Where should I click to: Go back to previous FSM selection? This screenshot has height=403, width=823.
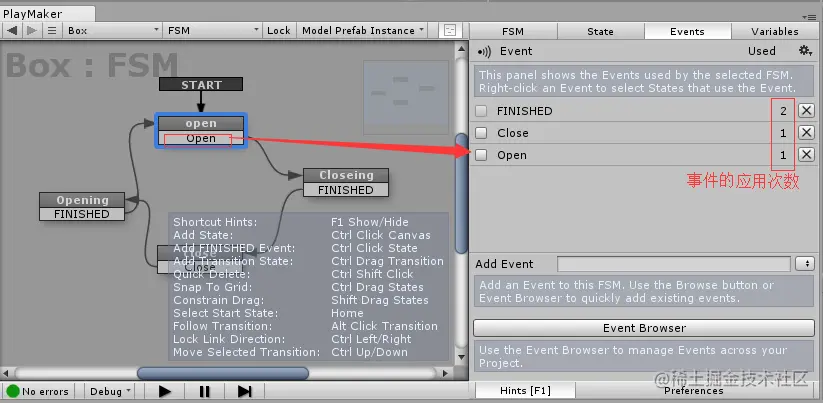[12, 30]
